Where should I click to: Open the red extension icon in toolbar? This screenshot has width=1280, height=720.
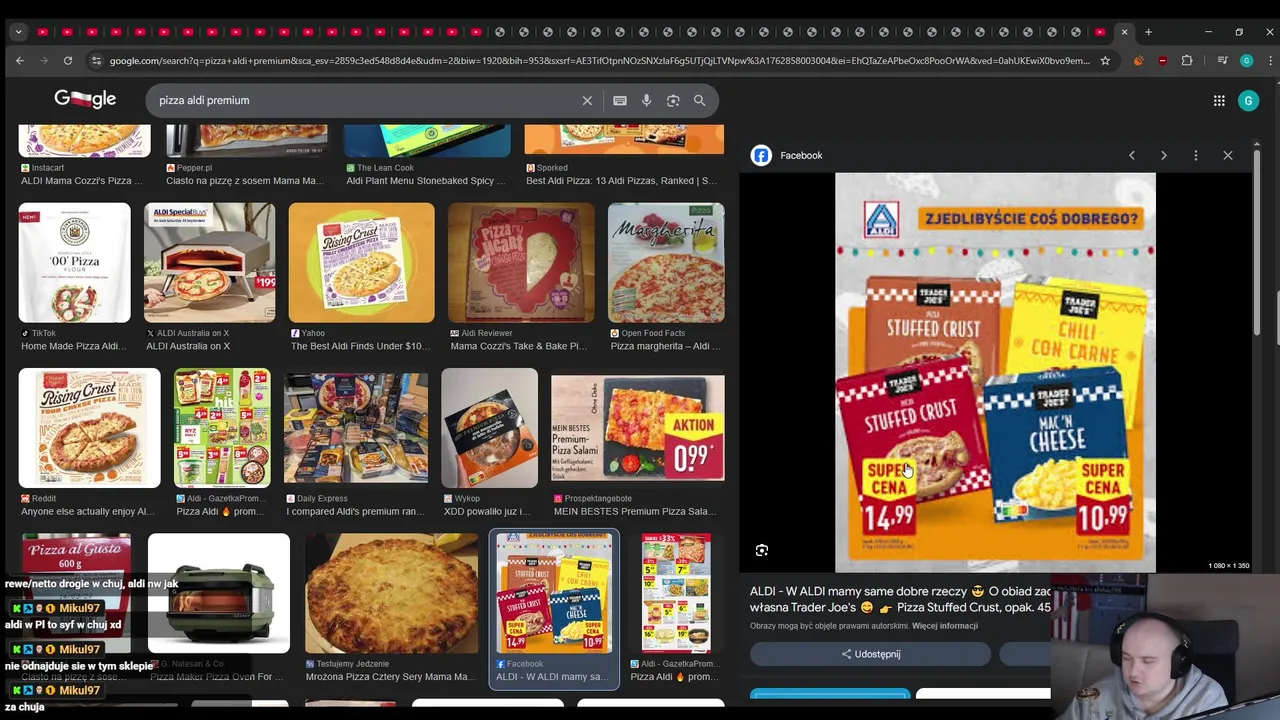point(1162,61)
